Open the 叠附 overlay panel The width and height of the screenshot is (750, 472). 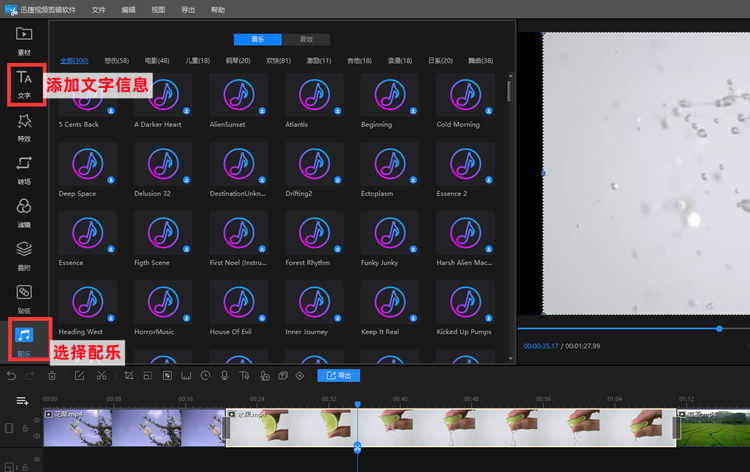coord(24,257)
